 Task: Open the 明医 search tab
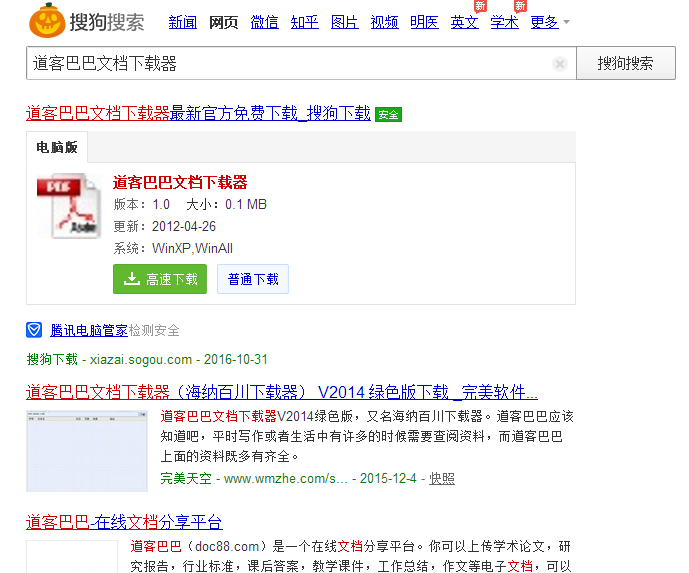(424, 22)
